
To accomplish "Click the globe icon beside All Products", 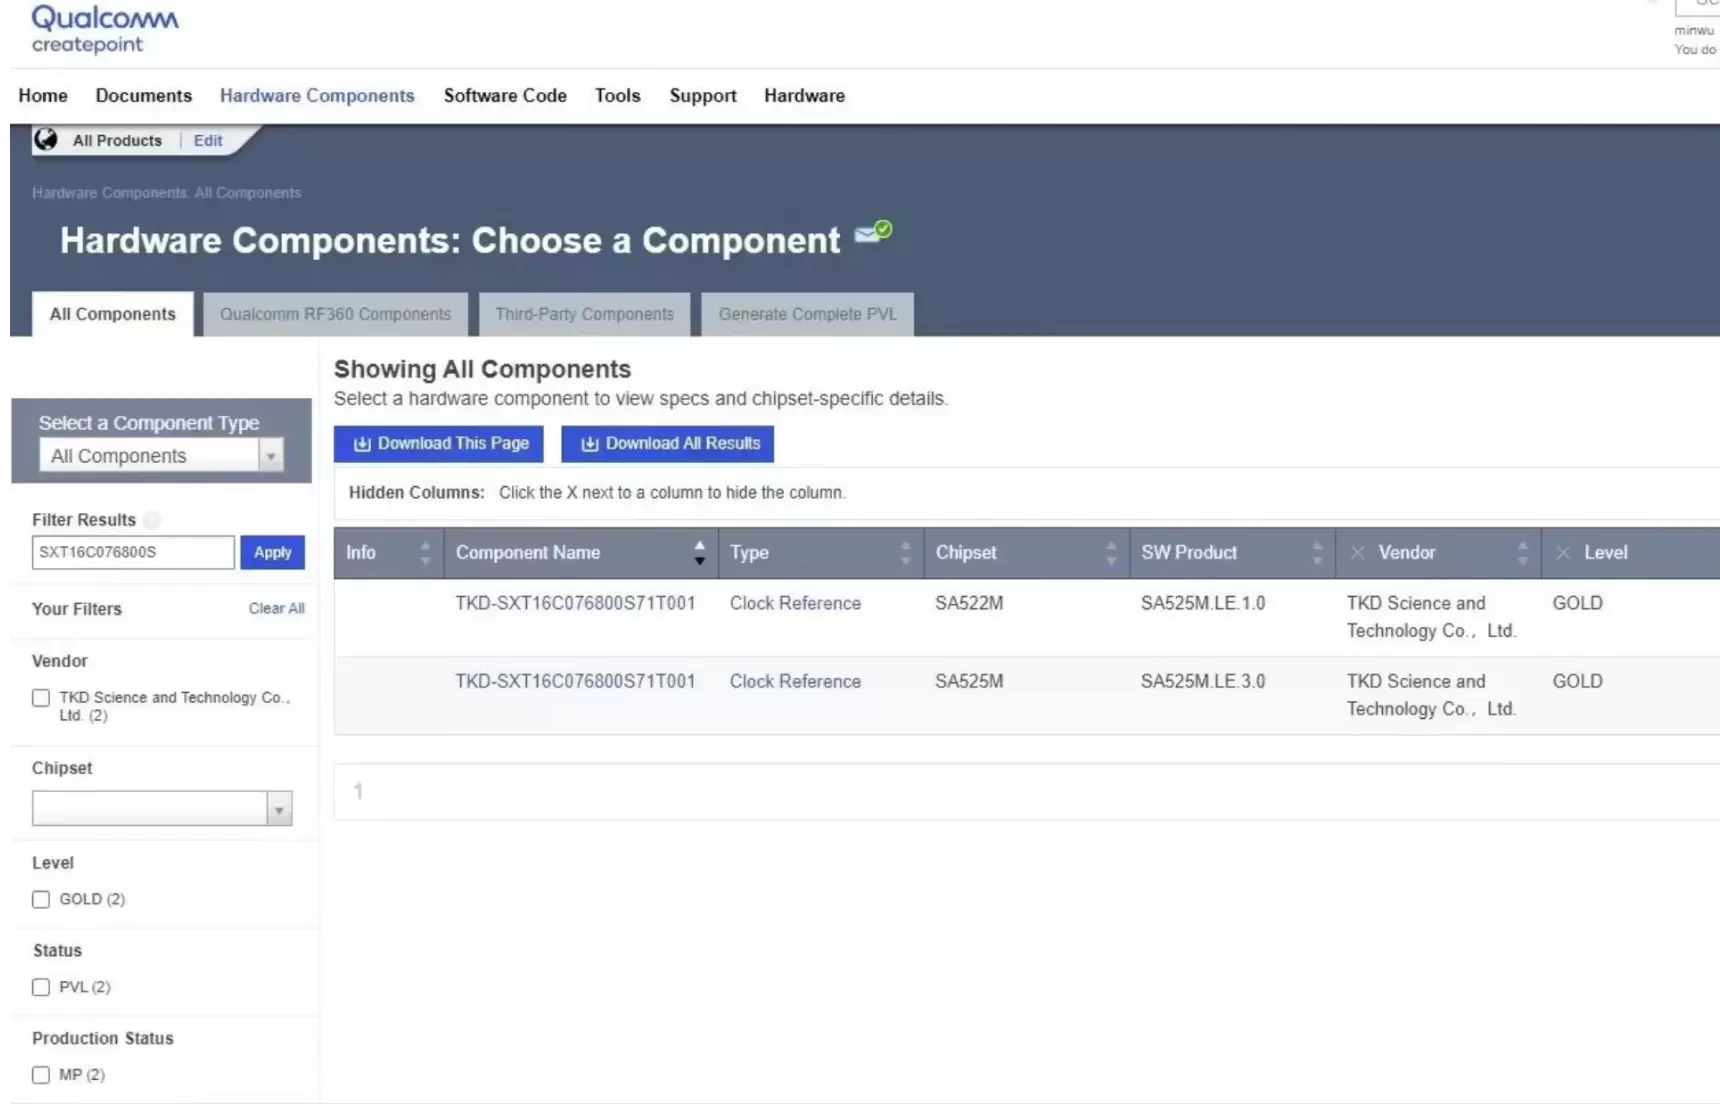I will 46,139.
